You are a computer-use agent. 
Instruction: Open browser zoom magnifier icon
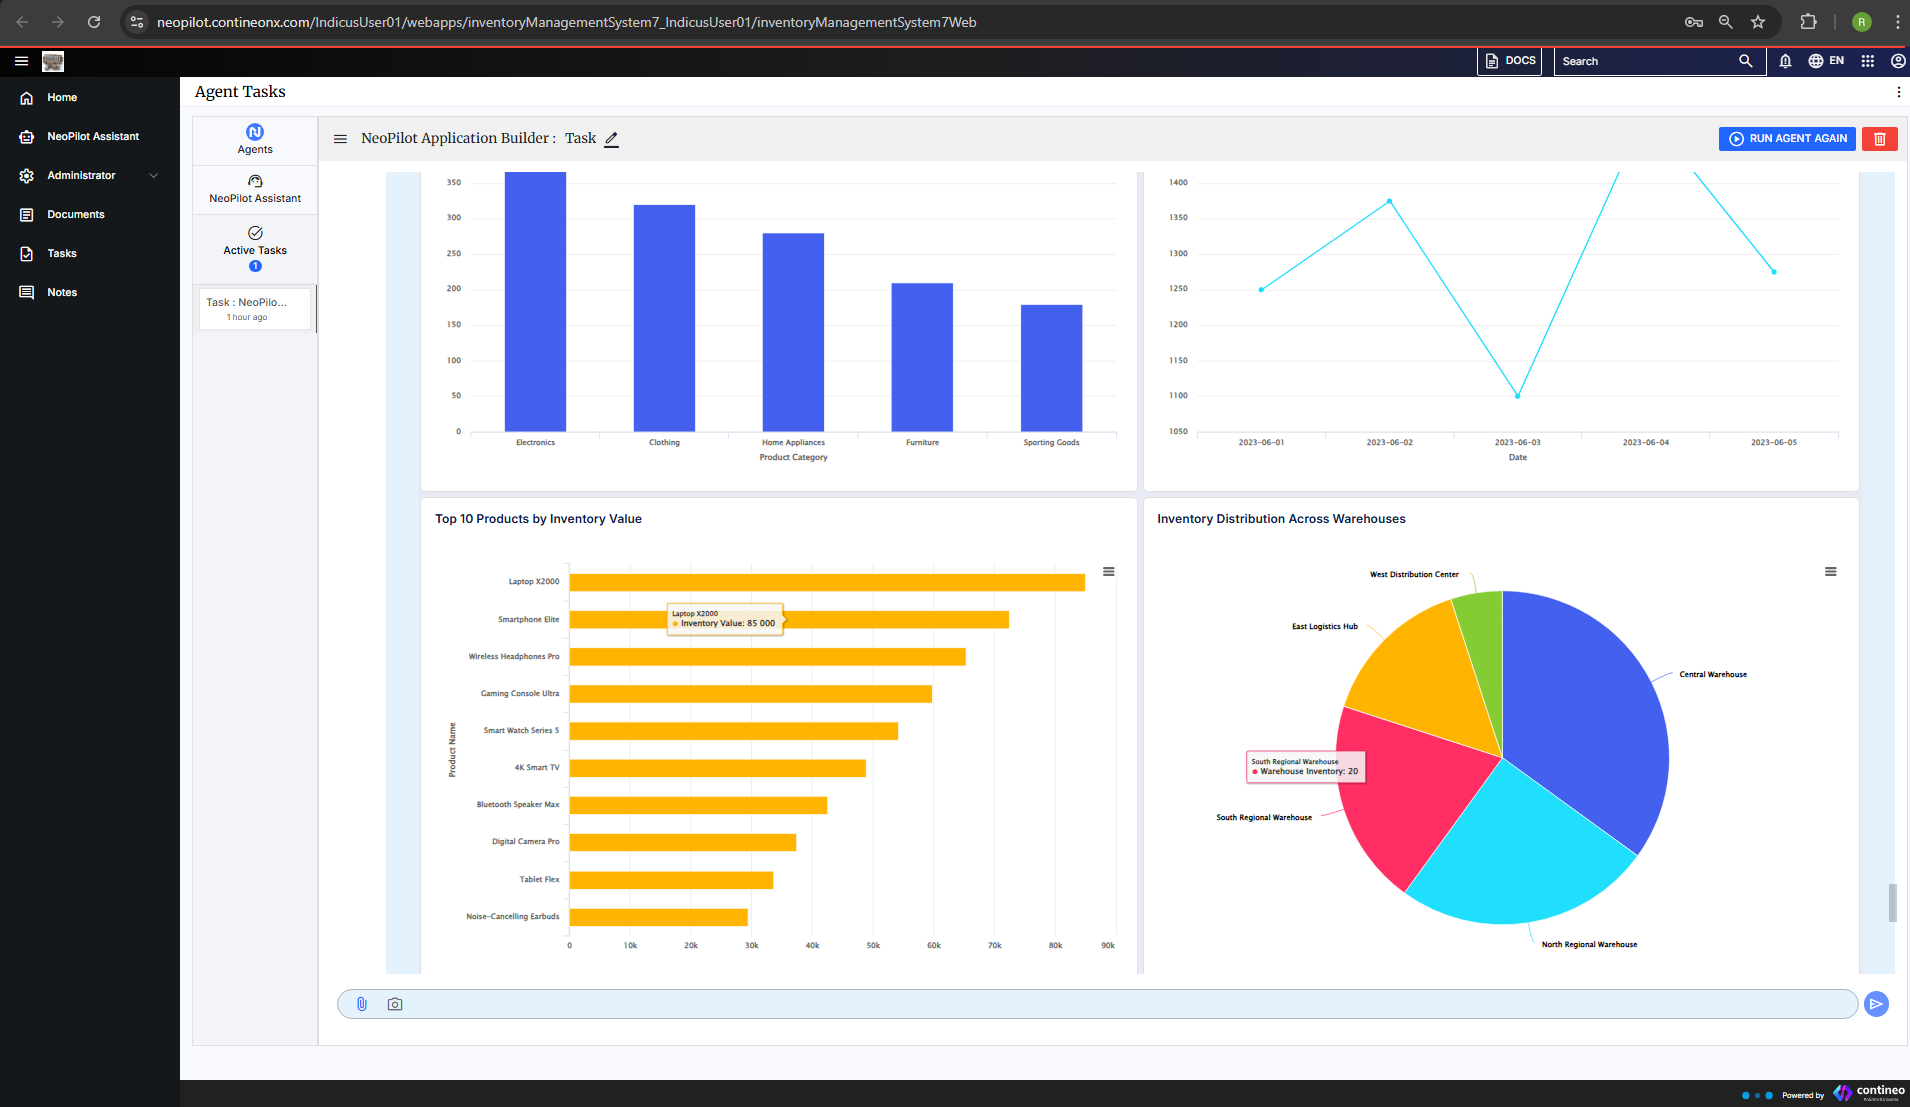click(x=1726, y=22)
